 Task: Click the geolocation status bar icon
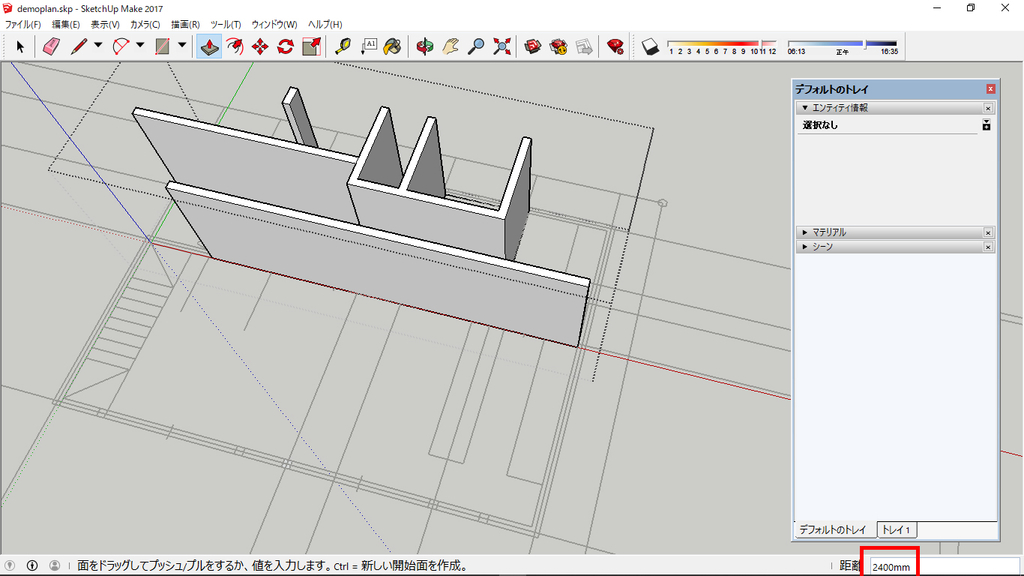[x=10, y=566]
